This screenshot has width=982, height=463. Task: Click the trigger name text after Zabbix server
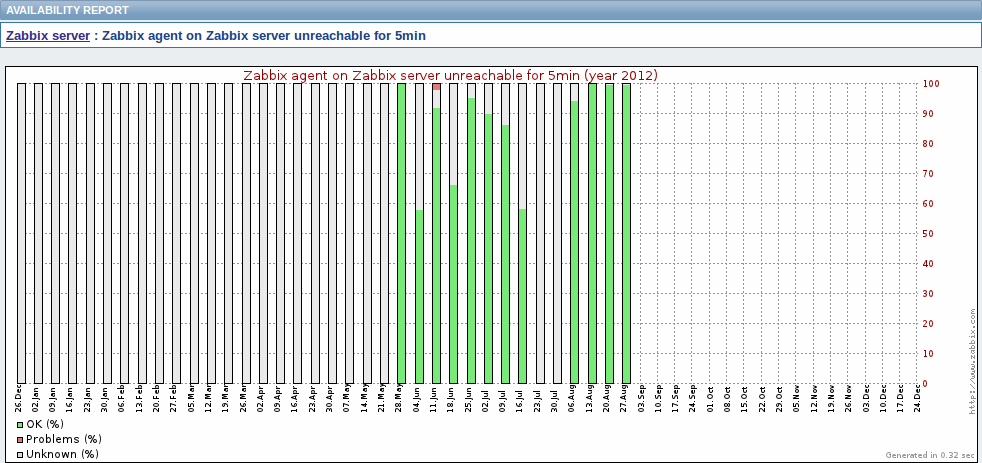(x=264, y=36)
